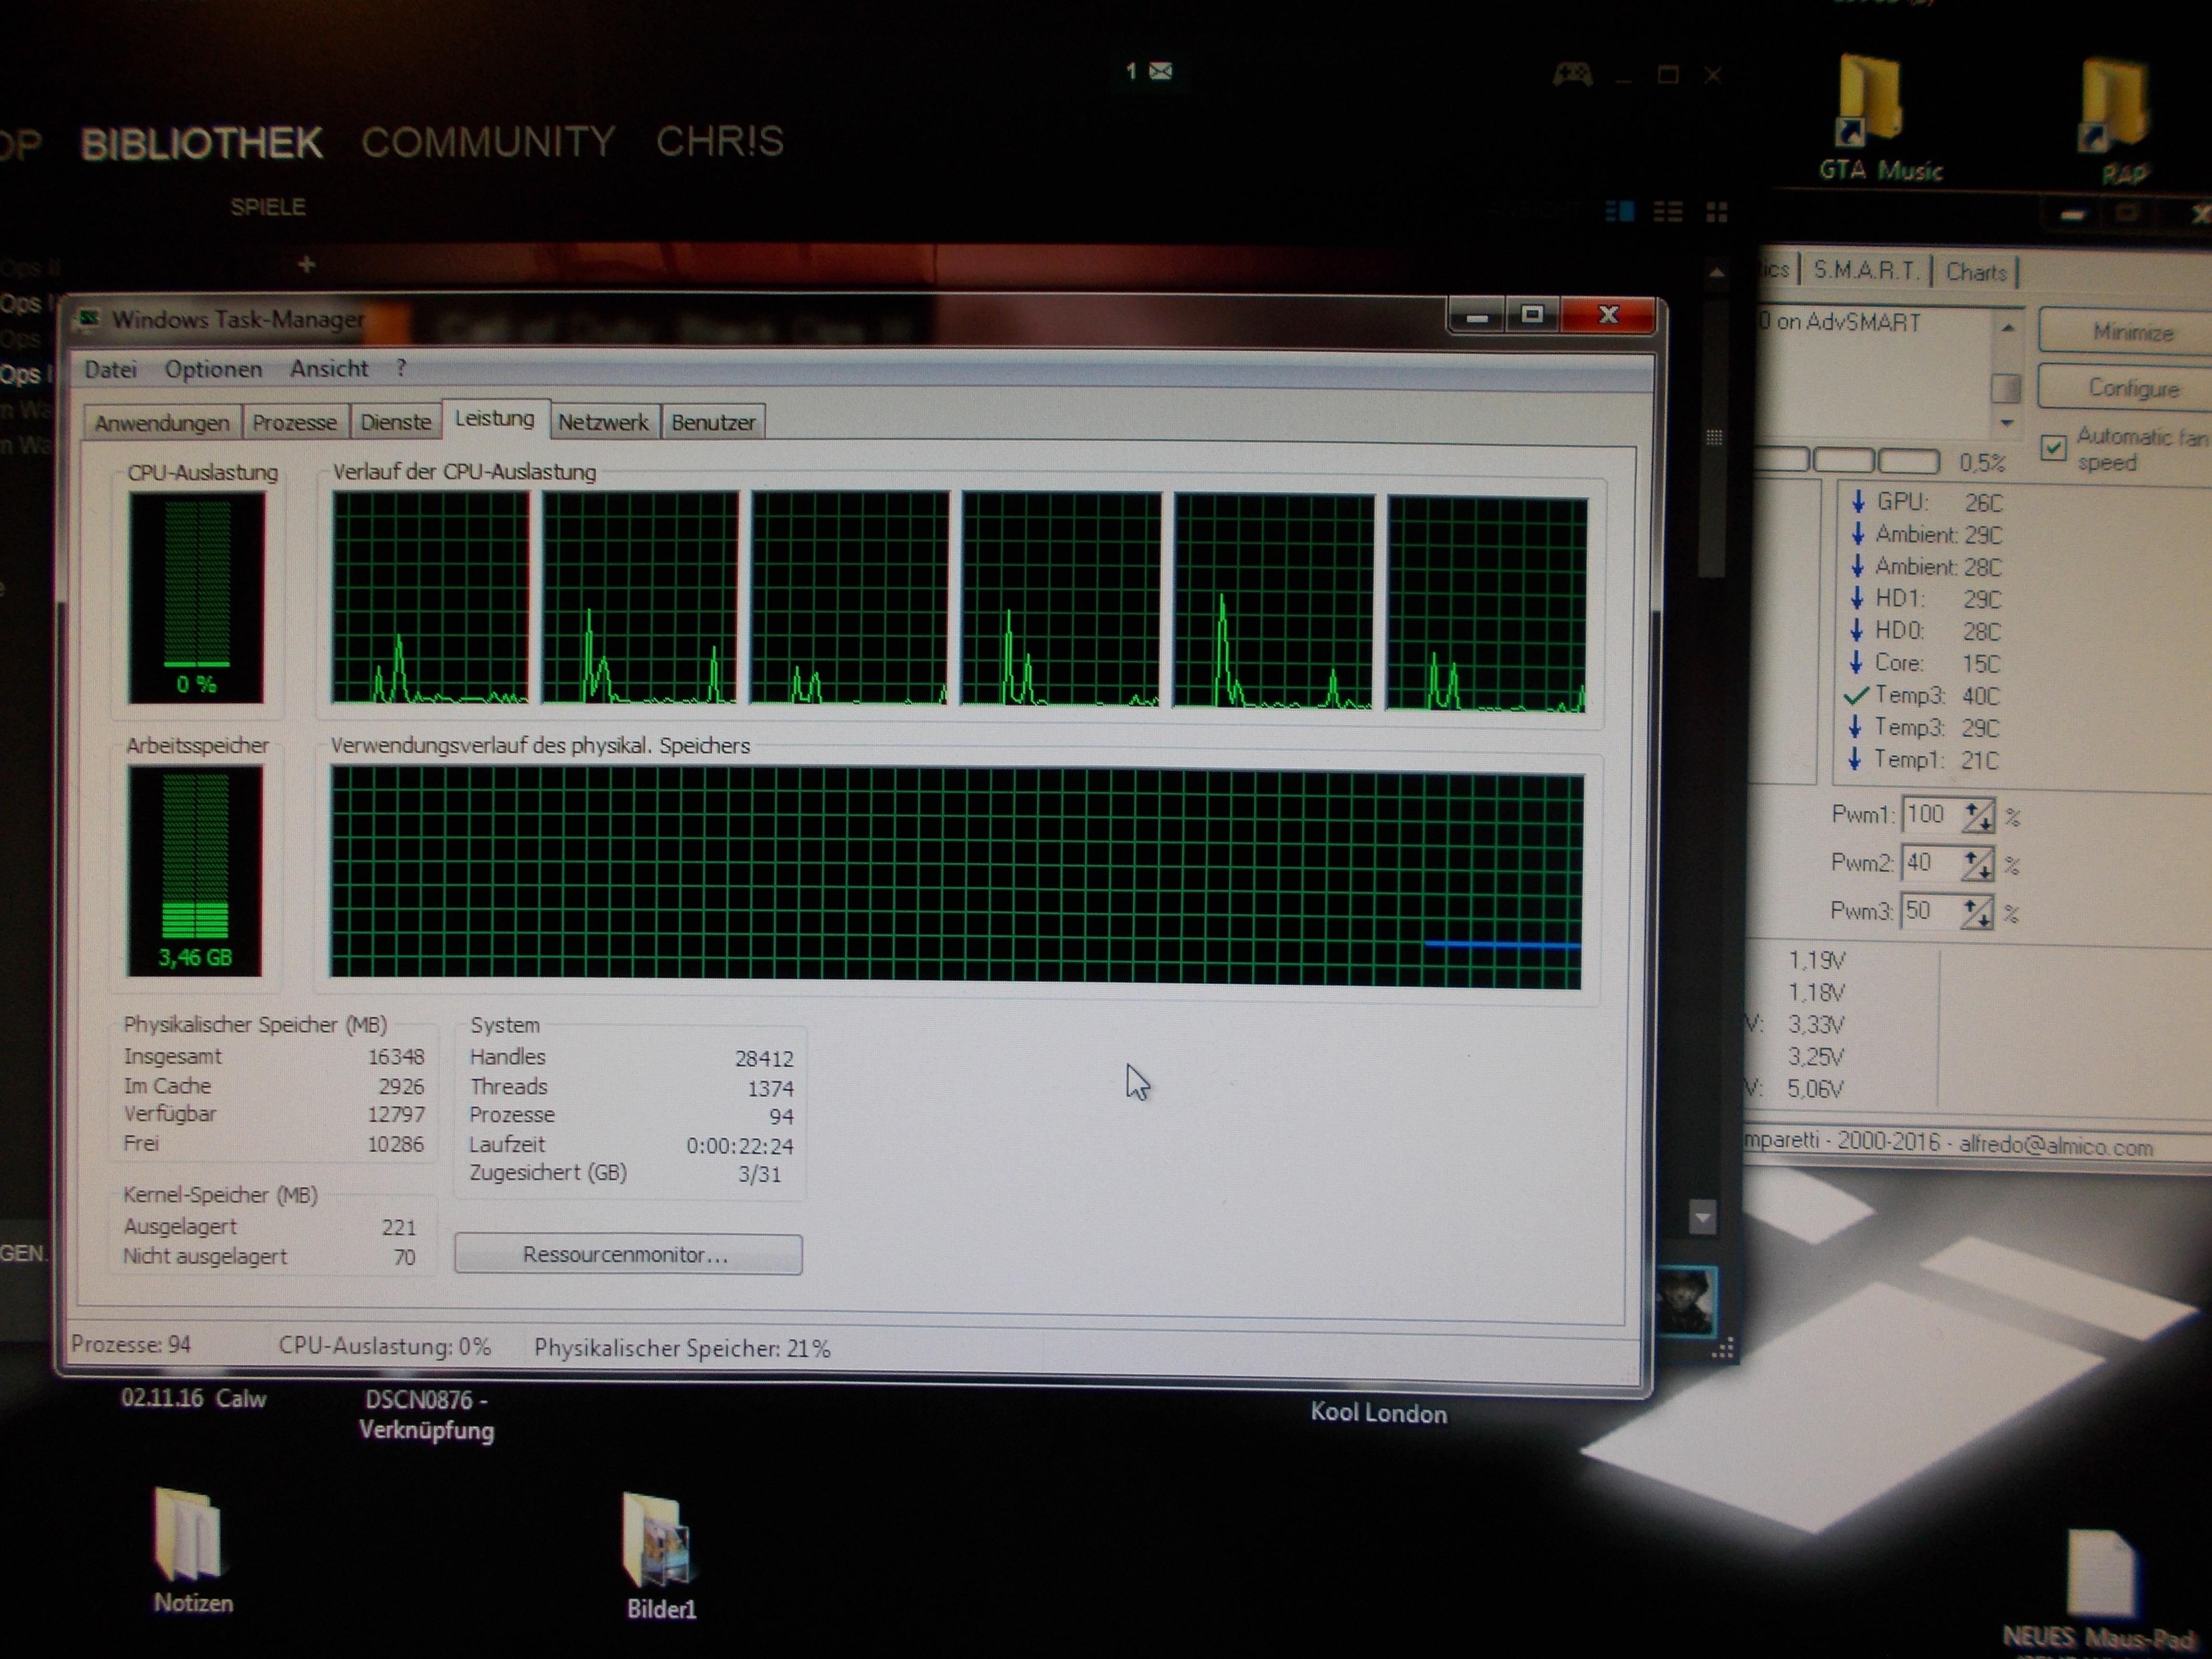Toggle Automatic fan speed checkbox
This screenshot has width=2212, height=1659.
point(2053,448)
